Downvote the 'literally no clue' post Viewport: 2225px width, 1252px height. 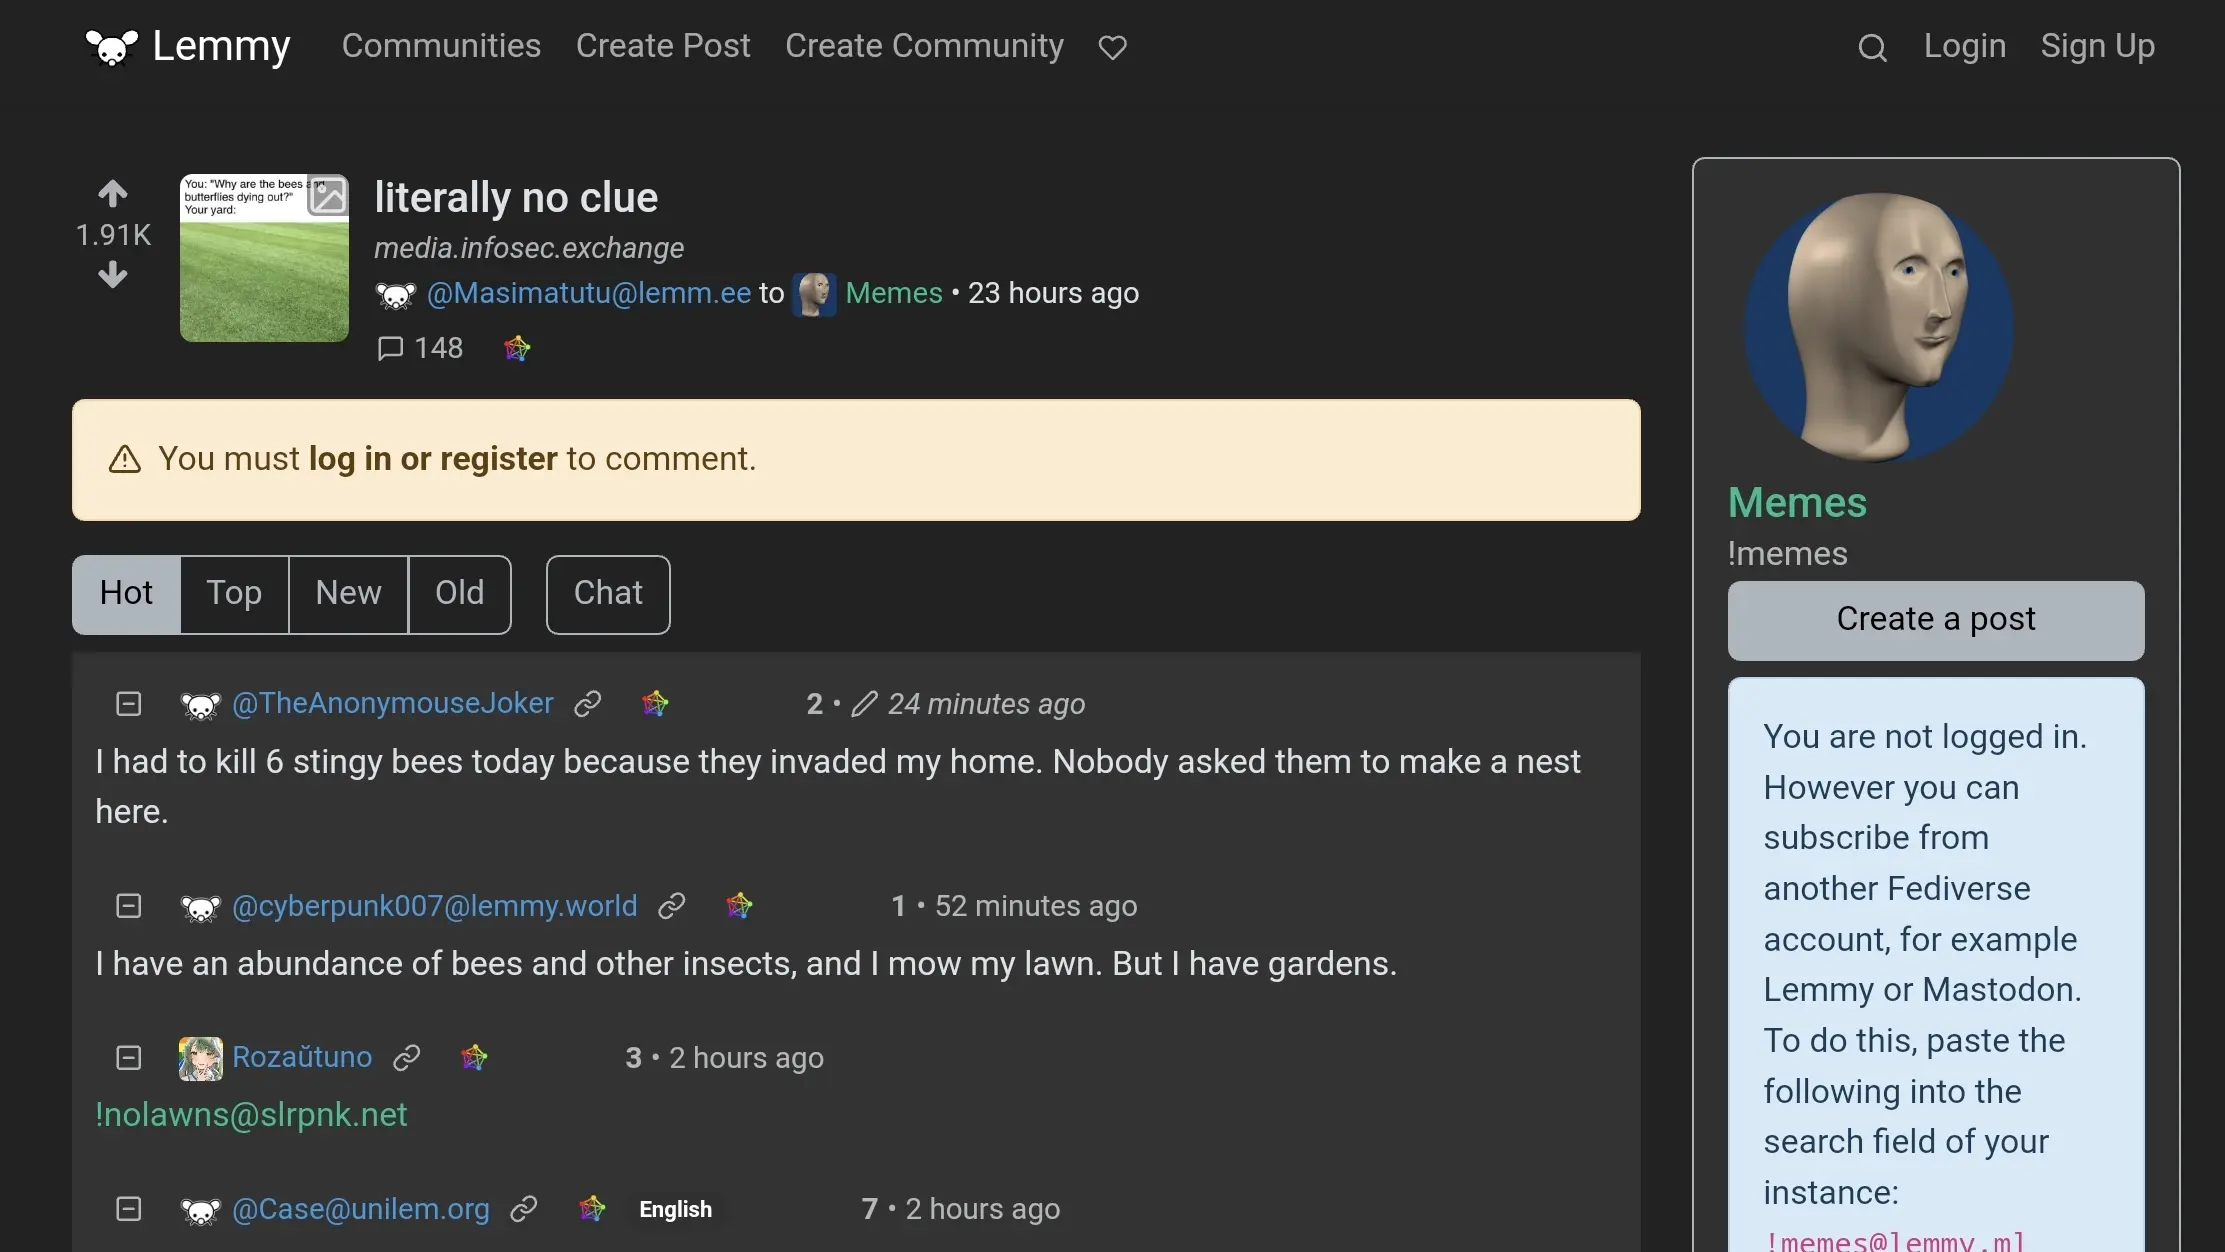pyautogui.click(x=113, y=275)
